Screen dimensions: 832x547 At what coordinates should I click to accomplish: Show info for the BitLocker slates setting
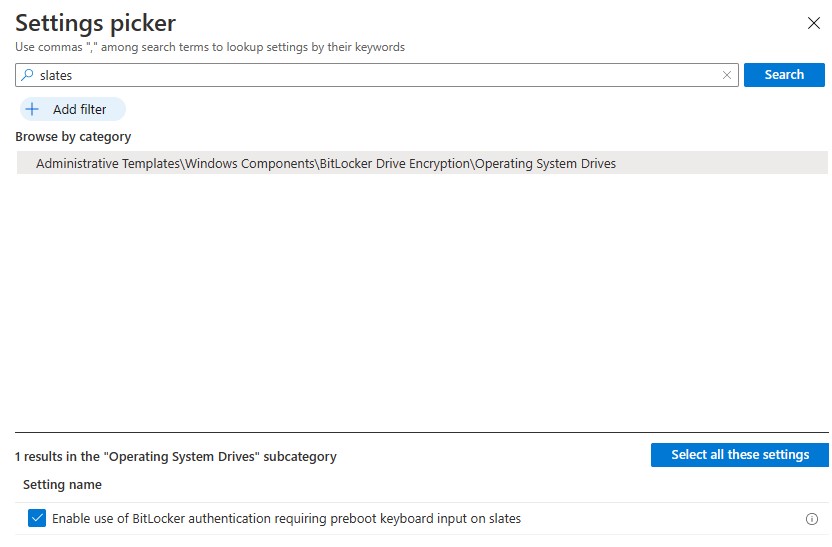811,519
